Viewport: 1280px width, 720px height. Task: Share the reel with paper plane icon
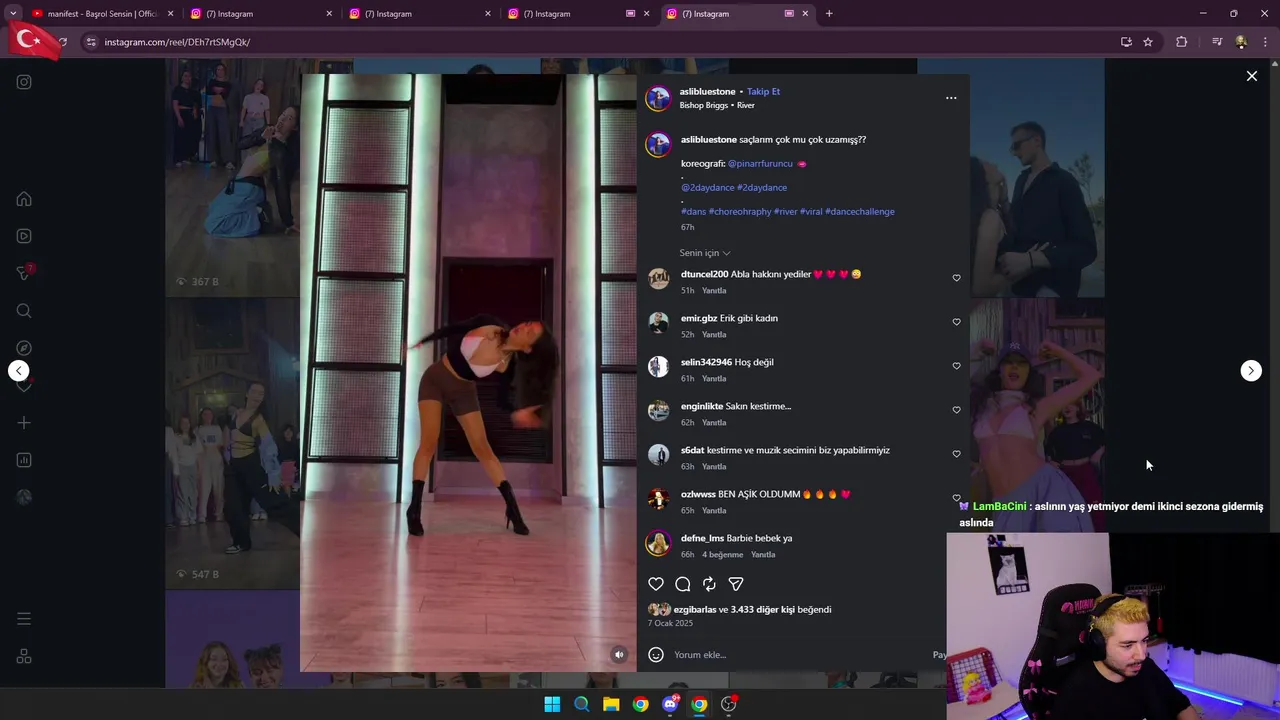click(x=736, y=584)
